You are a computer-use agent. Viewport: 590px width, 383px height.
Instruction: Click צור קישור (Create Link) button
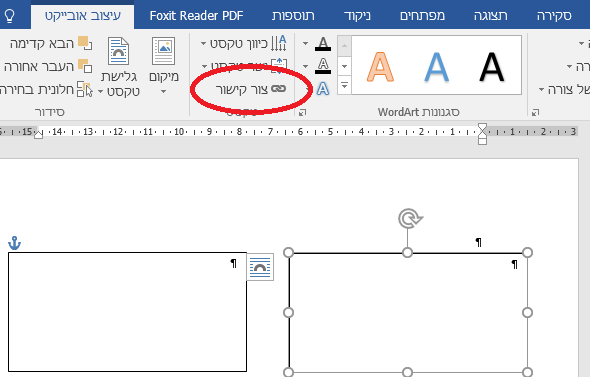tap(251, 89)
